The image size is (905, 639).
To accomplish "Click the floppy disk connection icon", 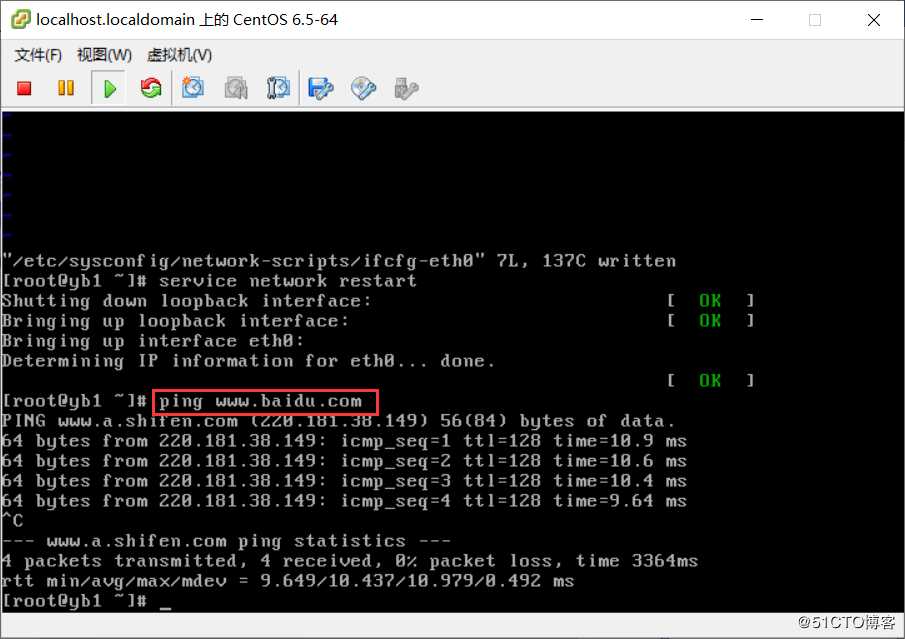I will [321, 88].
